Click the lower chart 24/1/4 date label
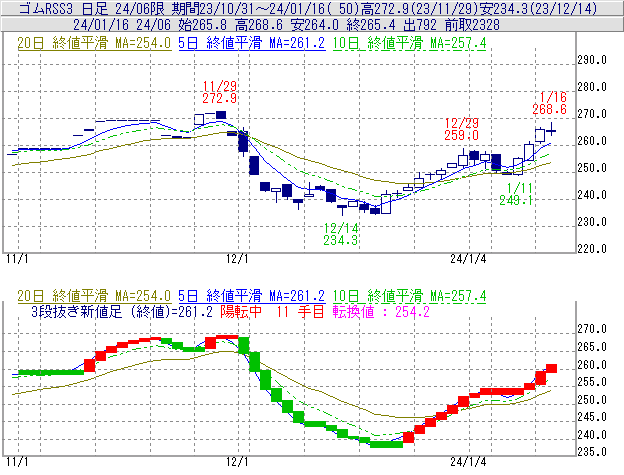The image size is (624, 475). pyautogui.click(x=468, y=462)
